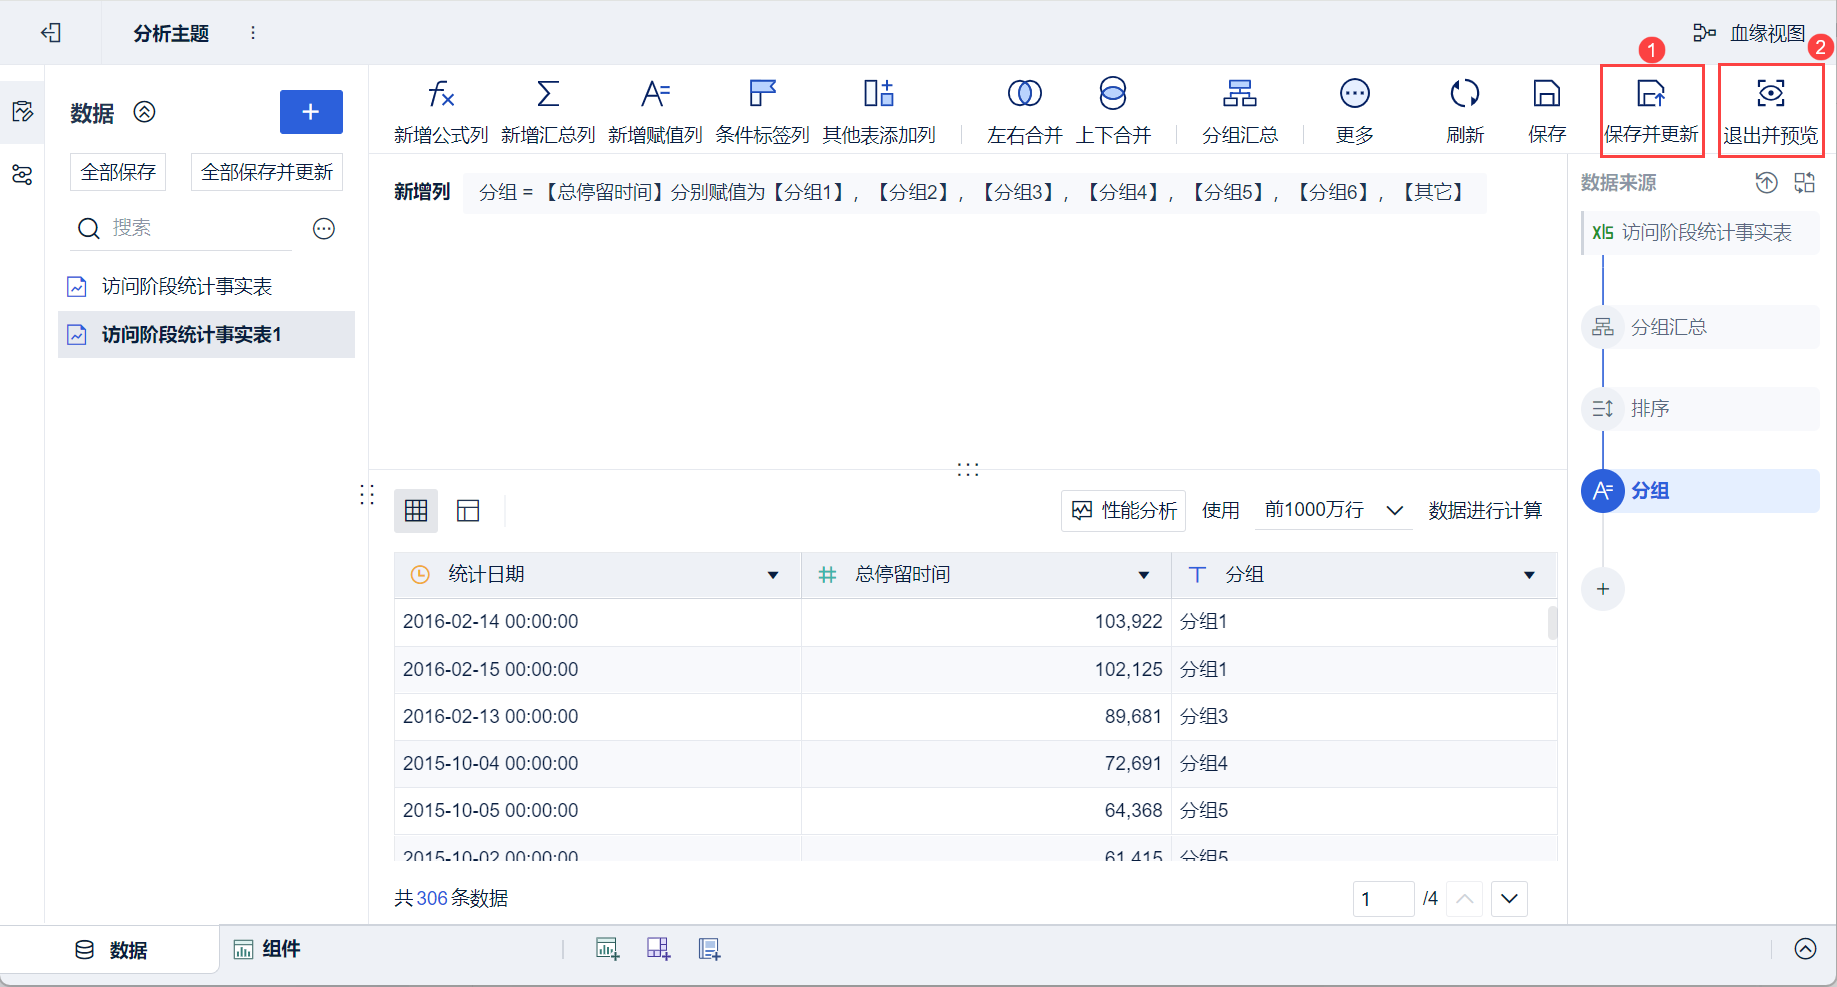Switch to the 数据 bottom tab
This screenshot has height=987, width=1837.
pos(111,950)
